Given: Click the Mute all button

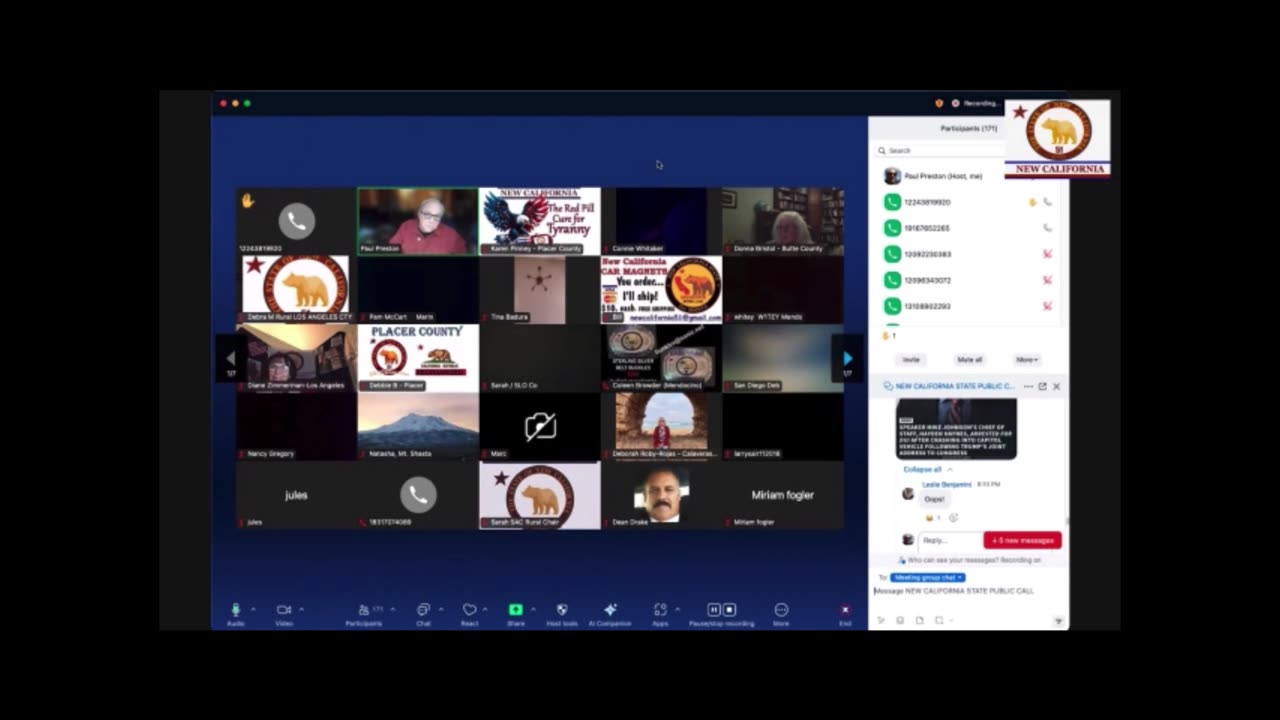Looking at the screenshot, I should point(969,359).
